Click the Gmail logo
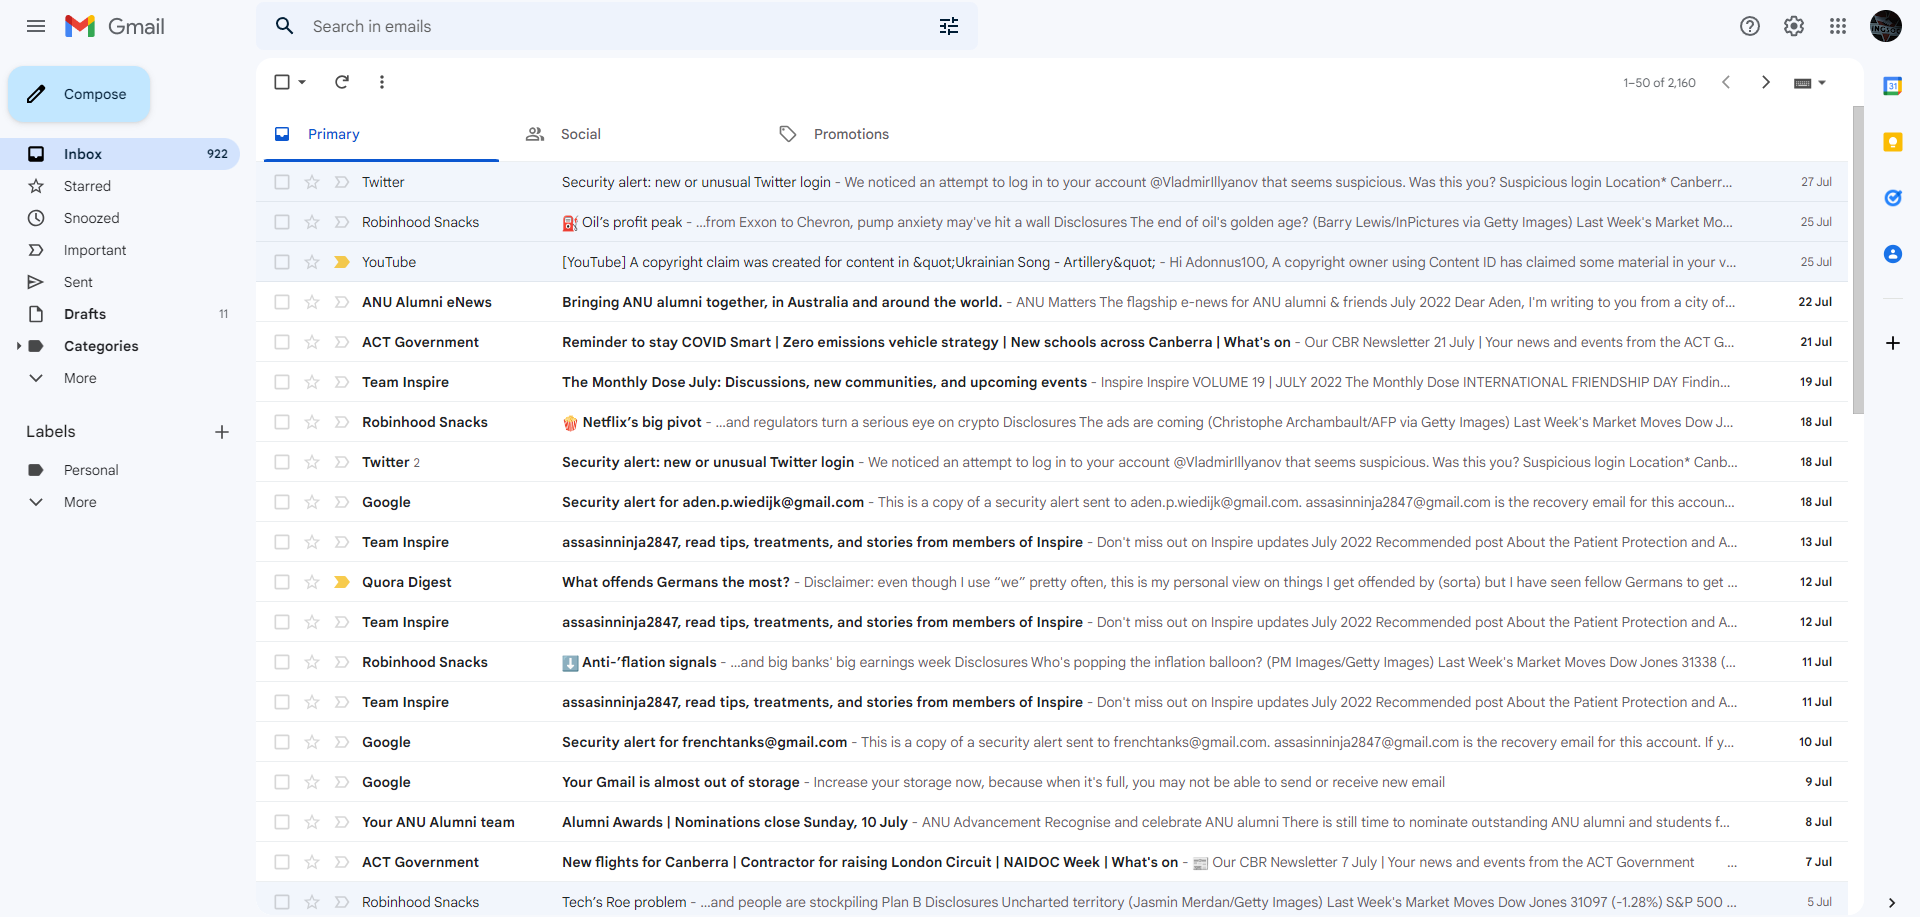 [x=114, y=26]
